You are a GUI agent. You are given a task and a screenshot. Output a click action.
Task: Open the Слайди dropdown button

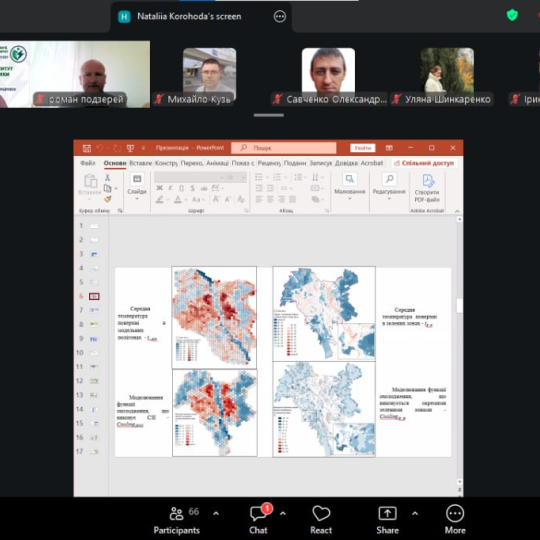[137, 187]
